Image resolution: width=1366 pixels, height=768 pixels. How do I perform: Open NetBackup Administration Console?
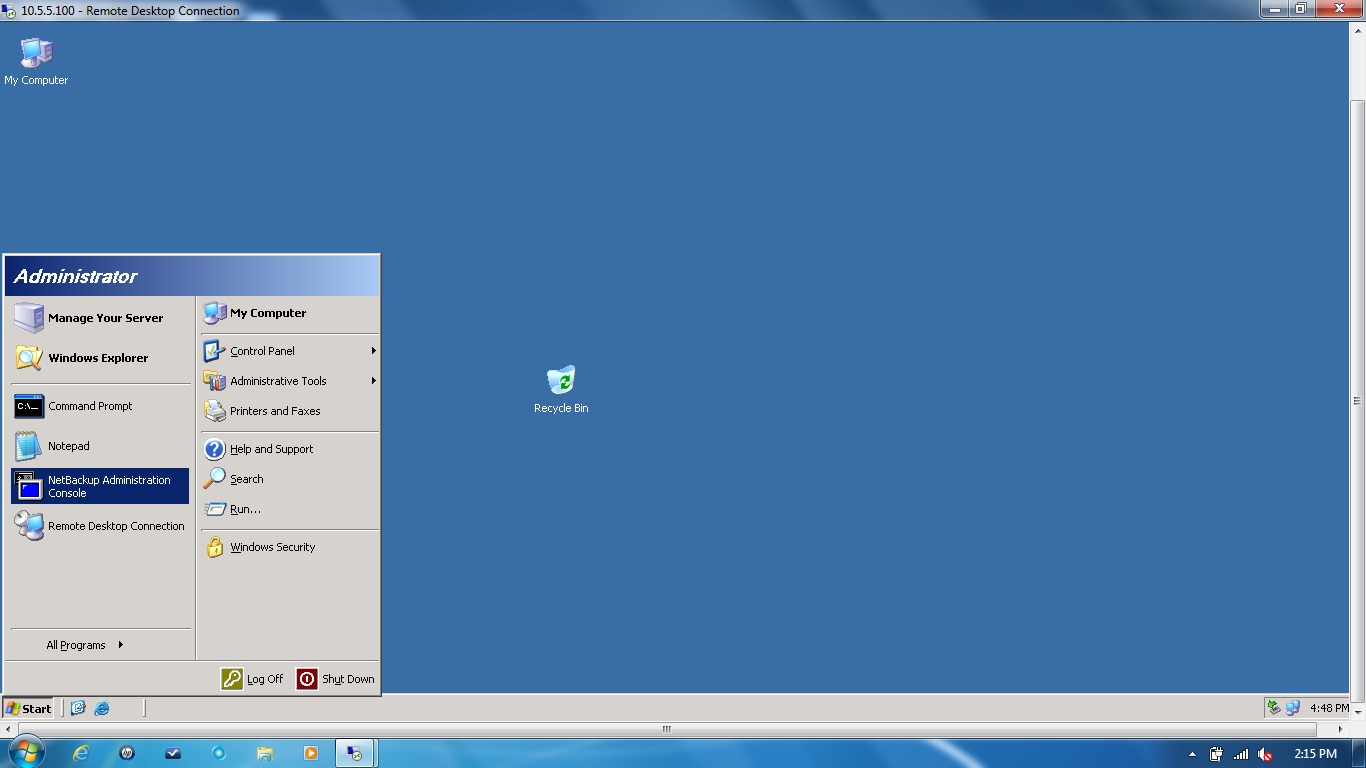[x=100, y=486]
